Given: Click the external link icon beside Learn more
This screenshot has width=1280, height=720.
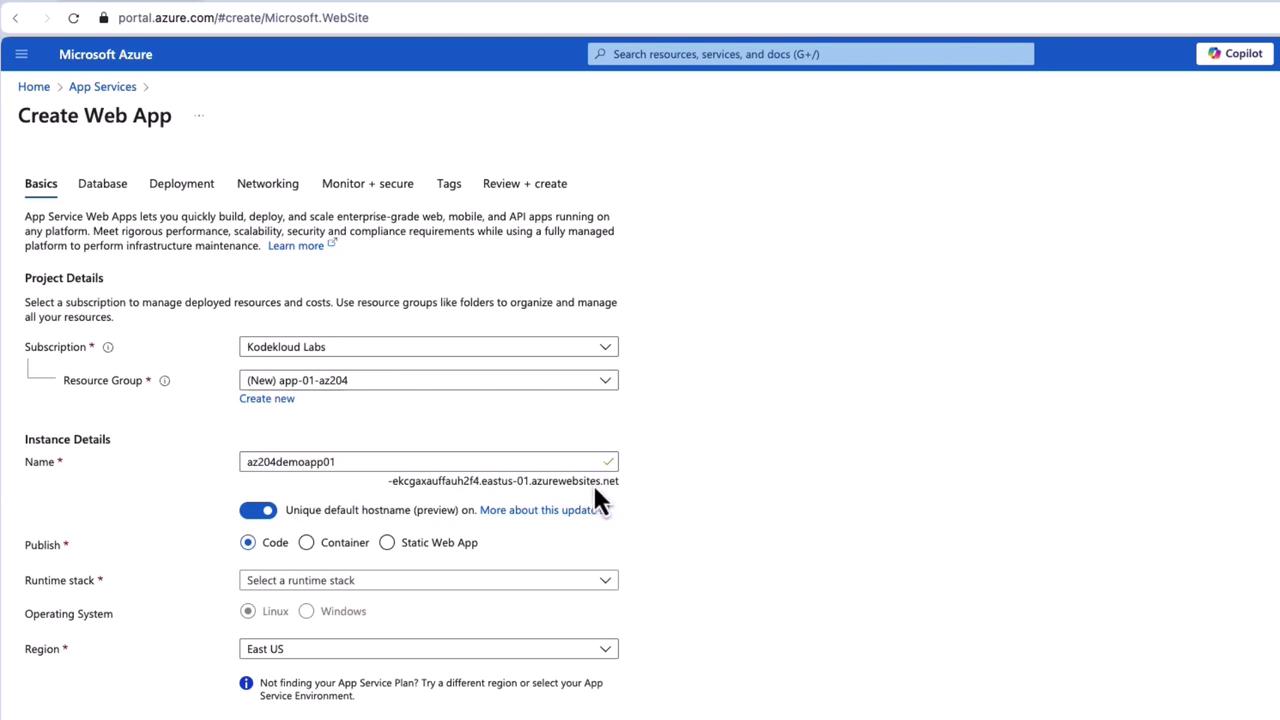Looking at the screenshot, I should click(x=332, y=243).
